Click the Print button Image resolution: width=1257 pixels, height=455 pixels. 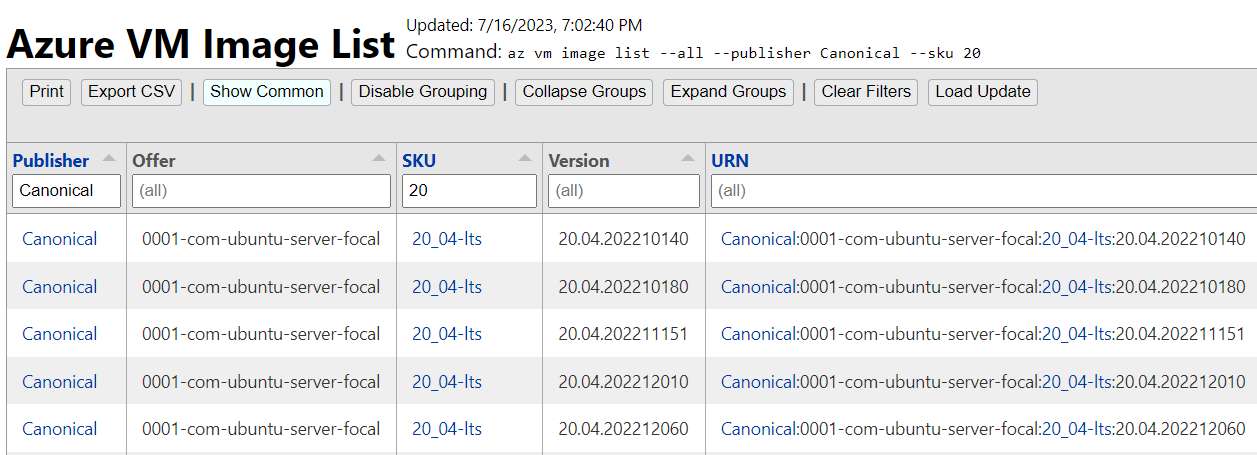click(x=47, y=92)
